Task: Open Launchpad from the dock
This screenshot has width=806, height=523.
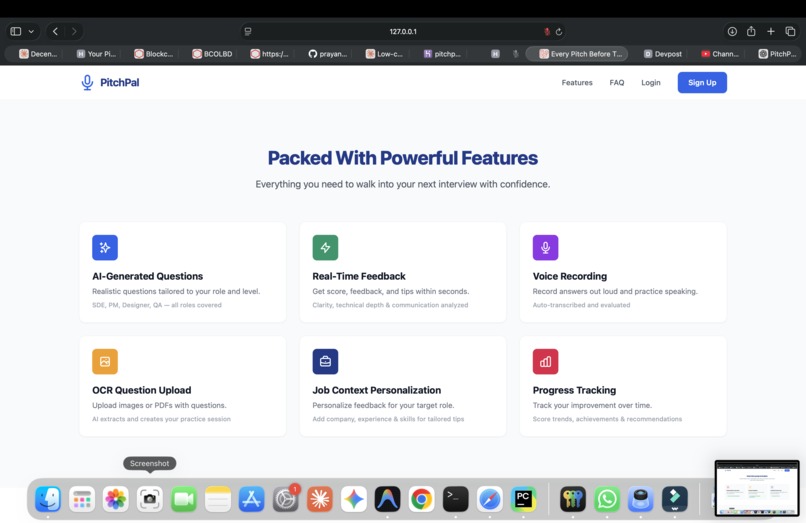Action: (x=82, y=499)
